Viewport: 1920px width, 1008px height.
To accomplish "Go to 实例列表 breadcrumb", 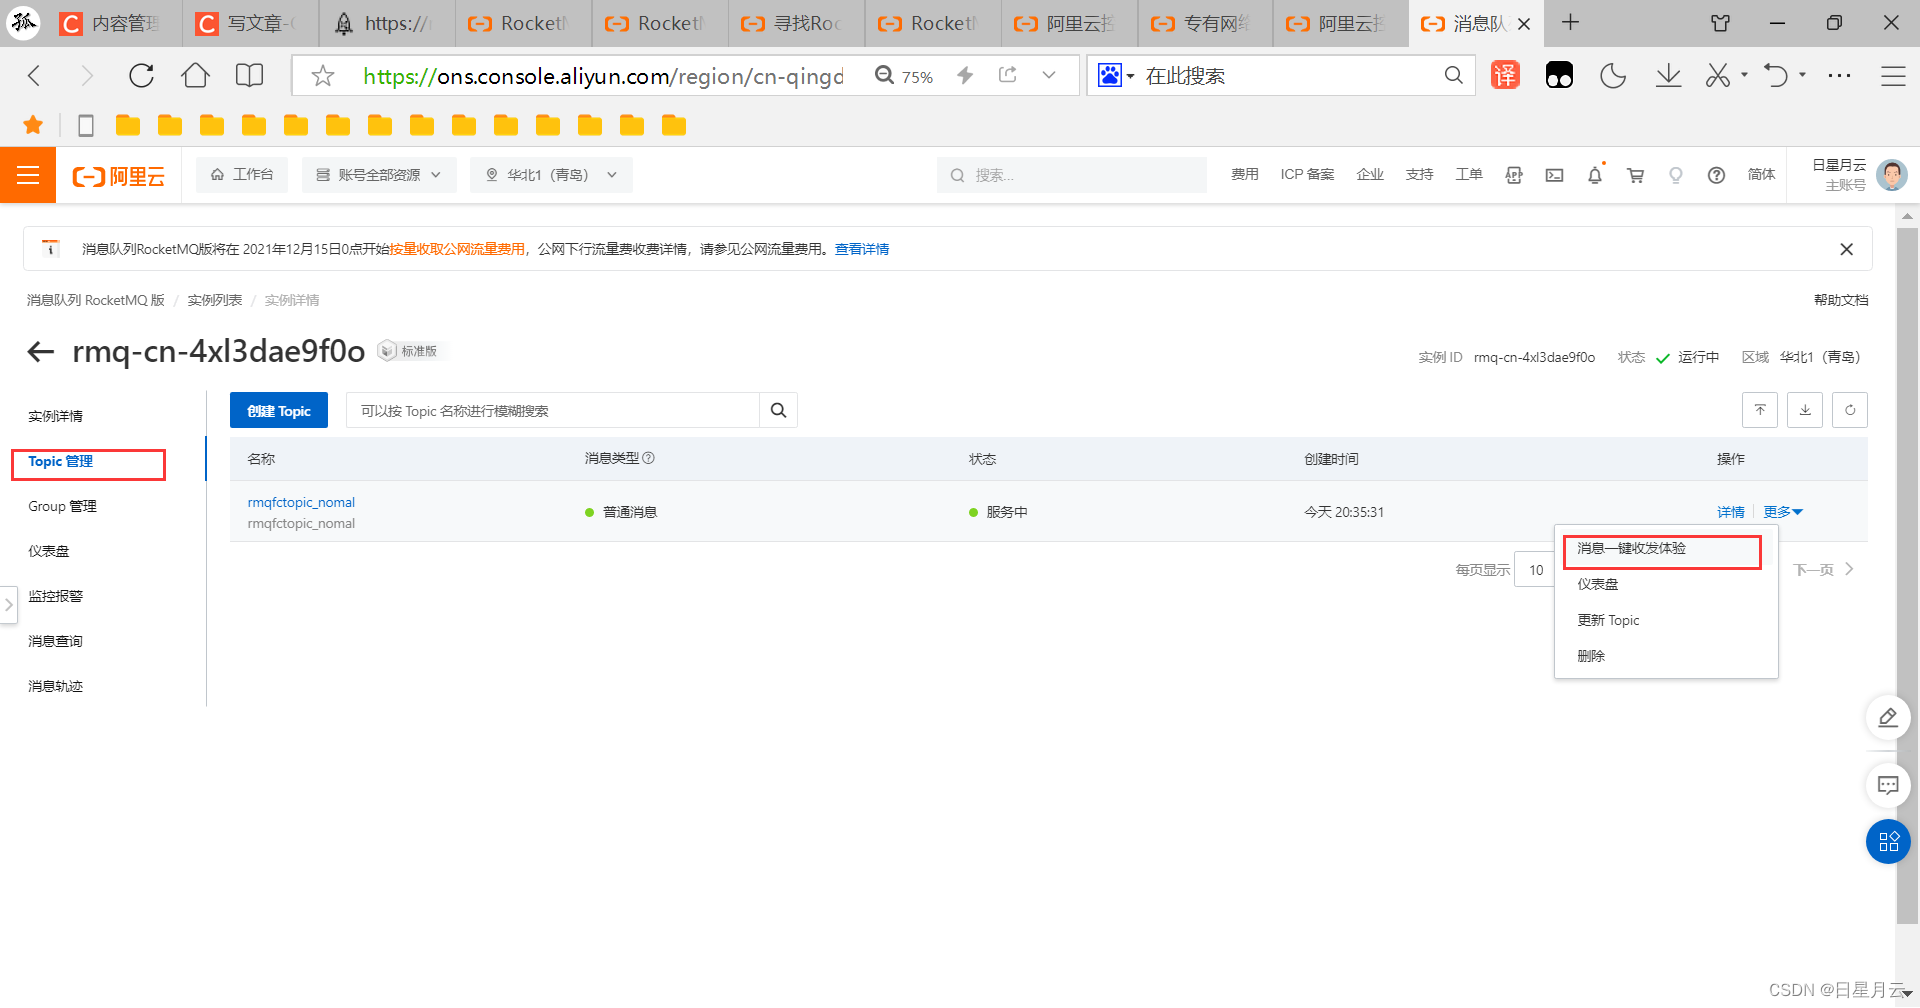I will tap(214, 300).
